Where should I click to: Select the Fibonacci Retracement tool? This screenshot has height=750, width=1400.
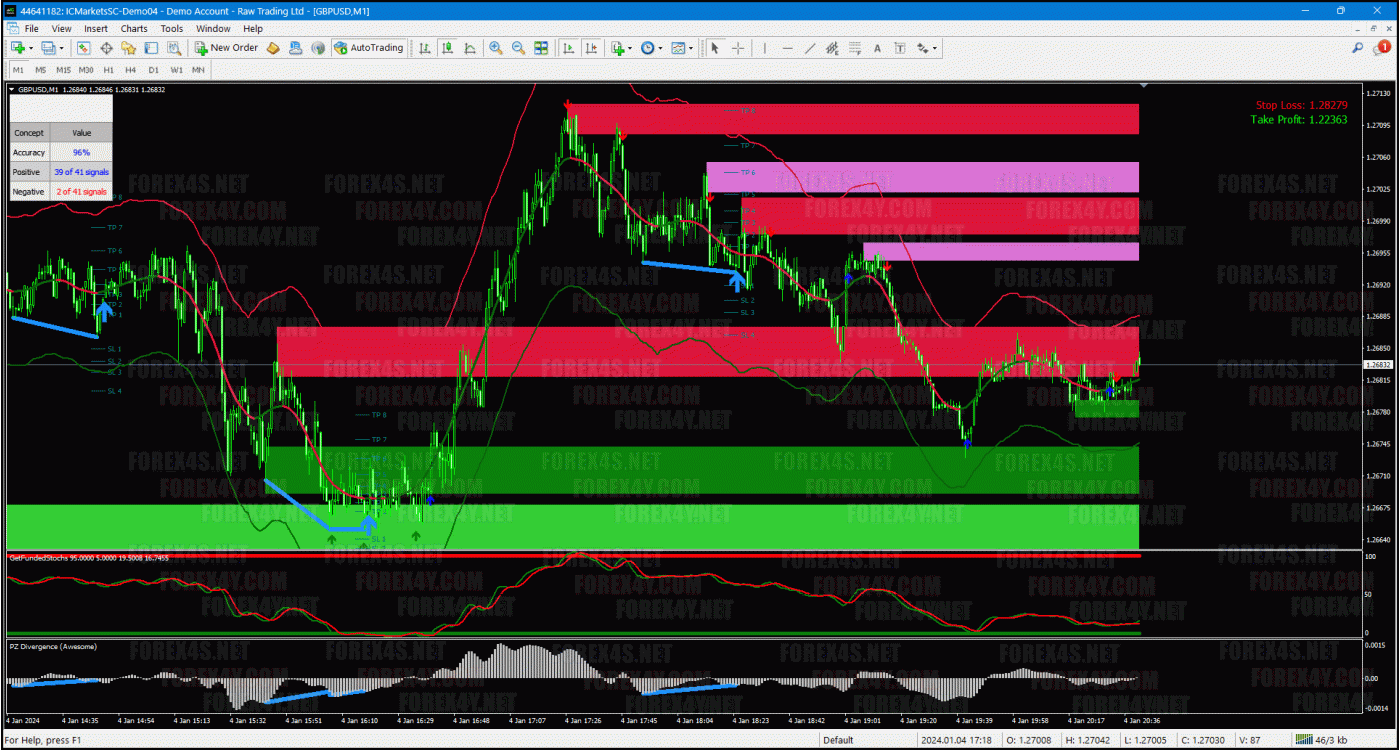pyautogui.click(x=855, y=47)
